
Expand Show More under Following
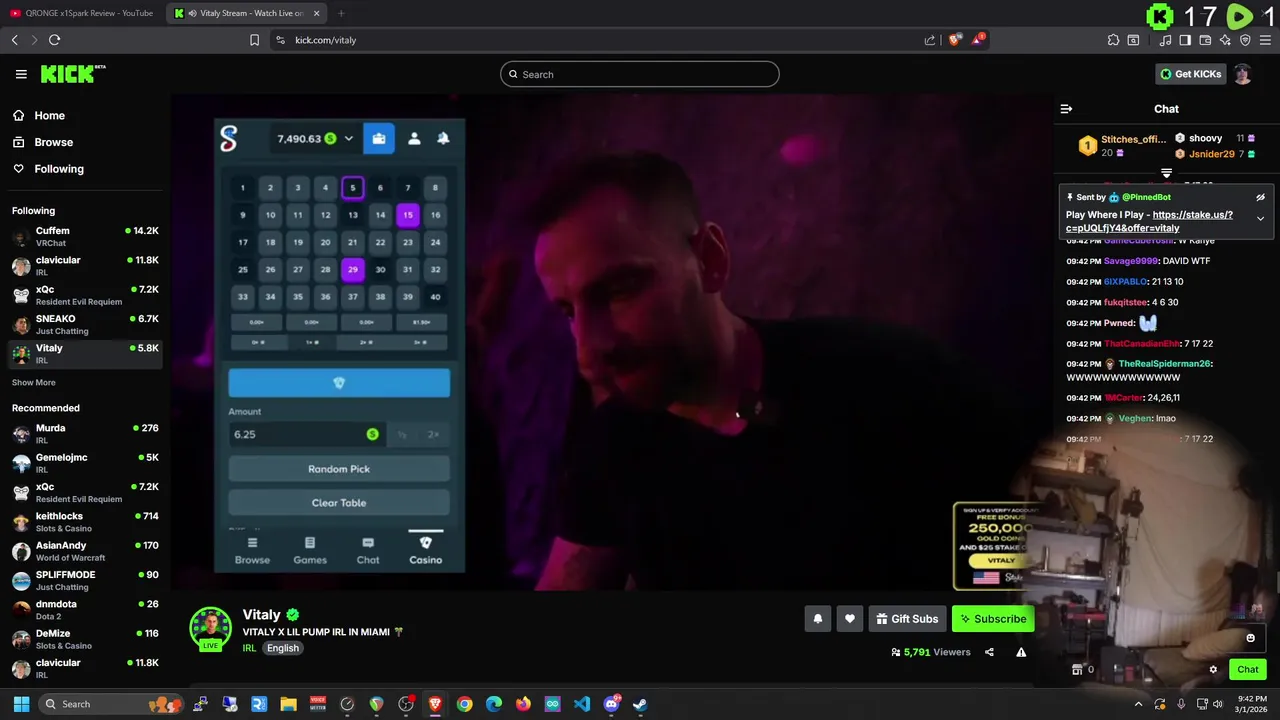[34, 382]
